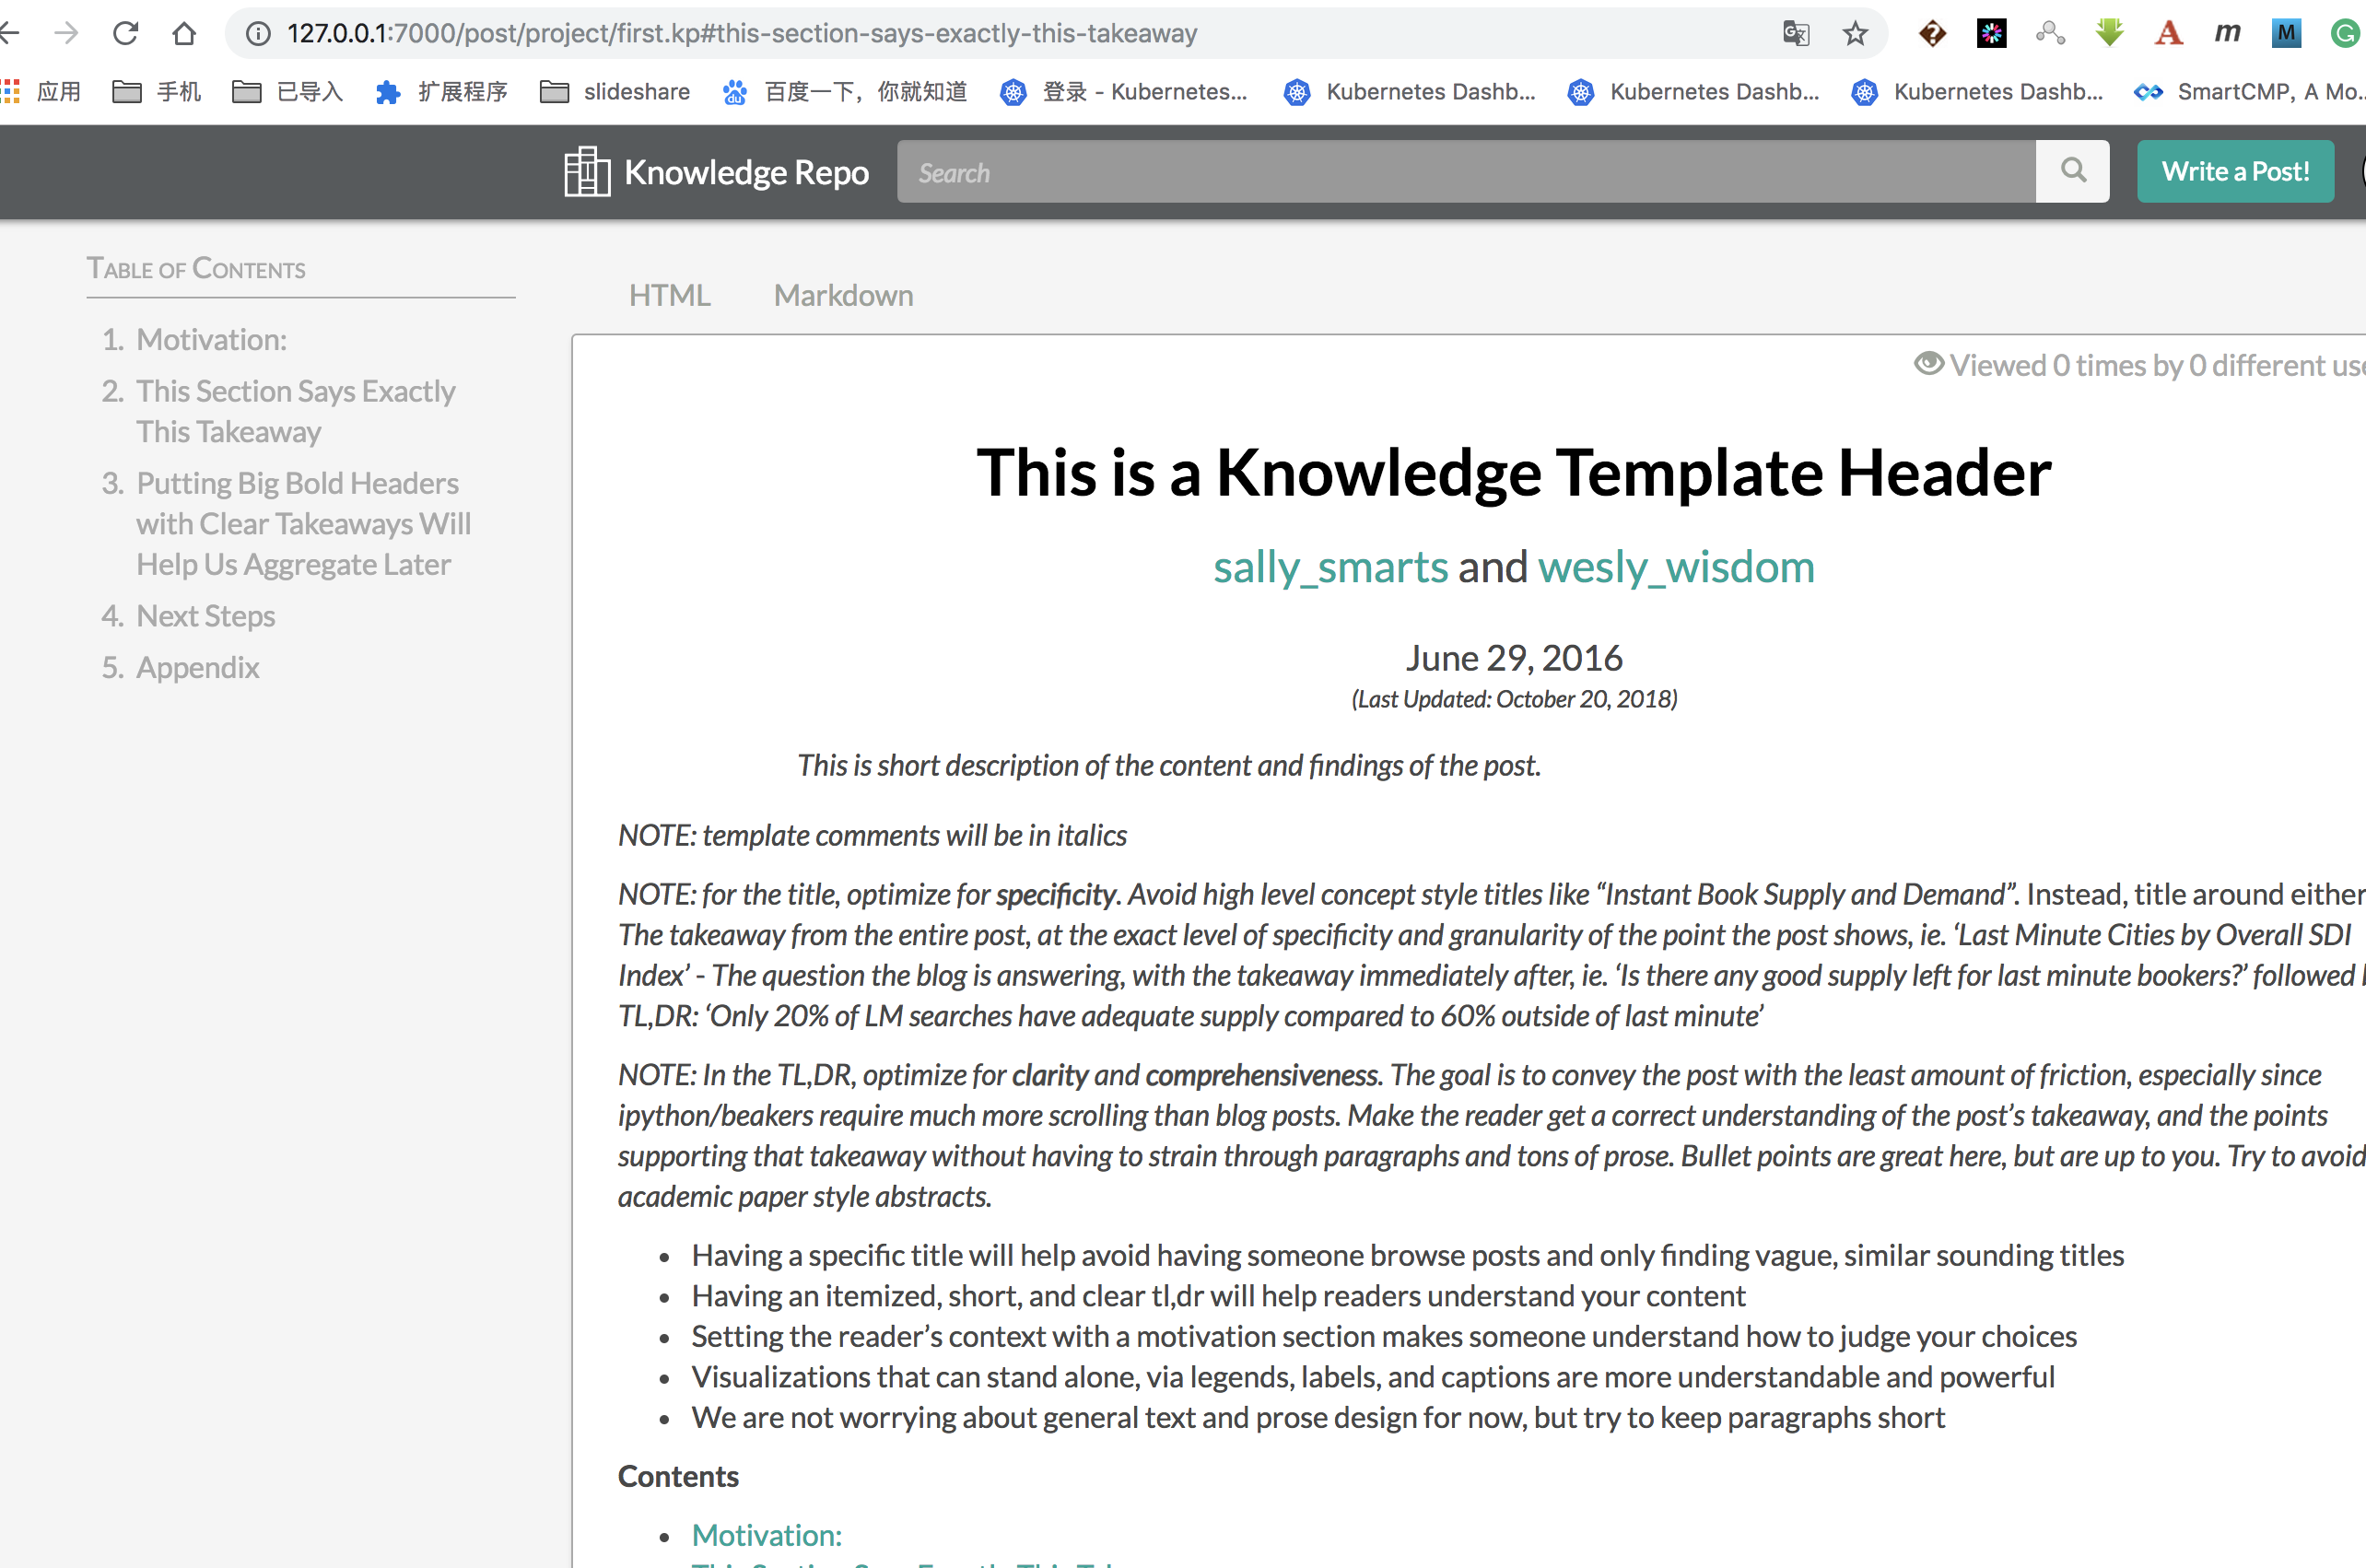The image size is (2366, 1568).
Task: Jump to This Section Says Exactly This Takeaway
Action: click(x=295, y=411)
